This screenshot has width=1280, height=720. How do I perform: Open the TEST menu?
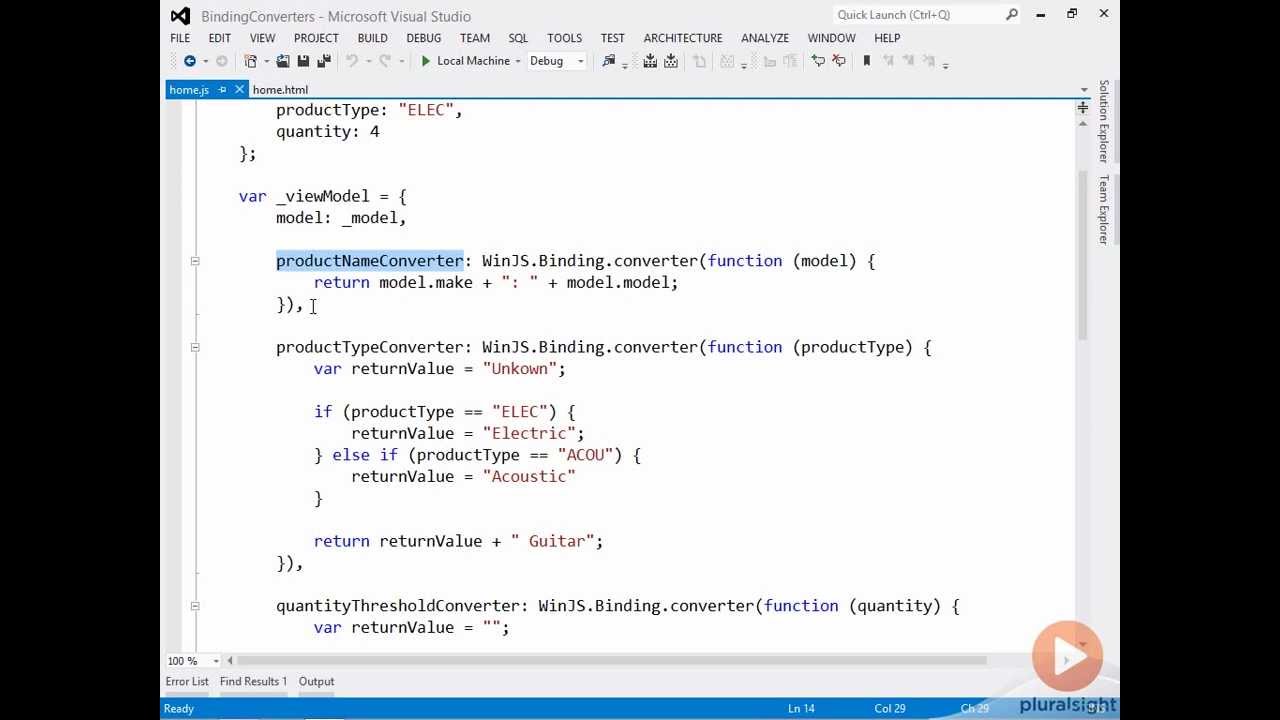pyautogui.click(x=612, y=38)
